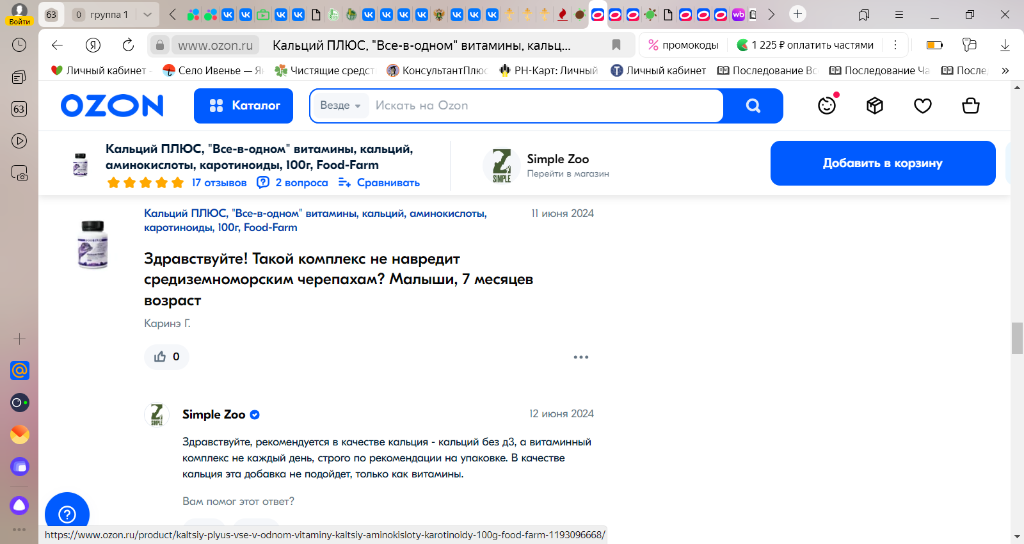
Task: Open the Yandex home button
Action: click(x=93, y=45)
